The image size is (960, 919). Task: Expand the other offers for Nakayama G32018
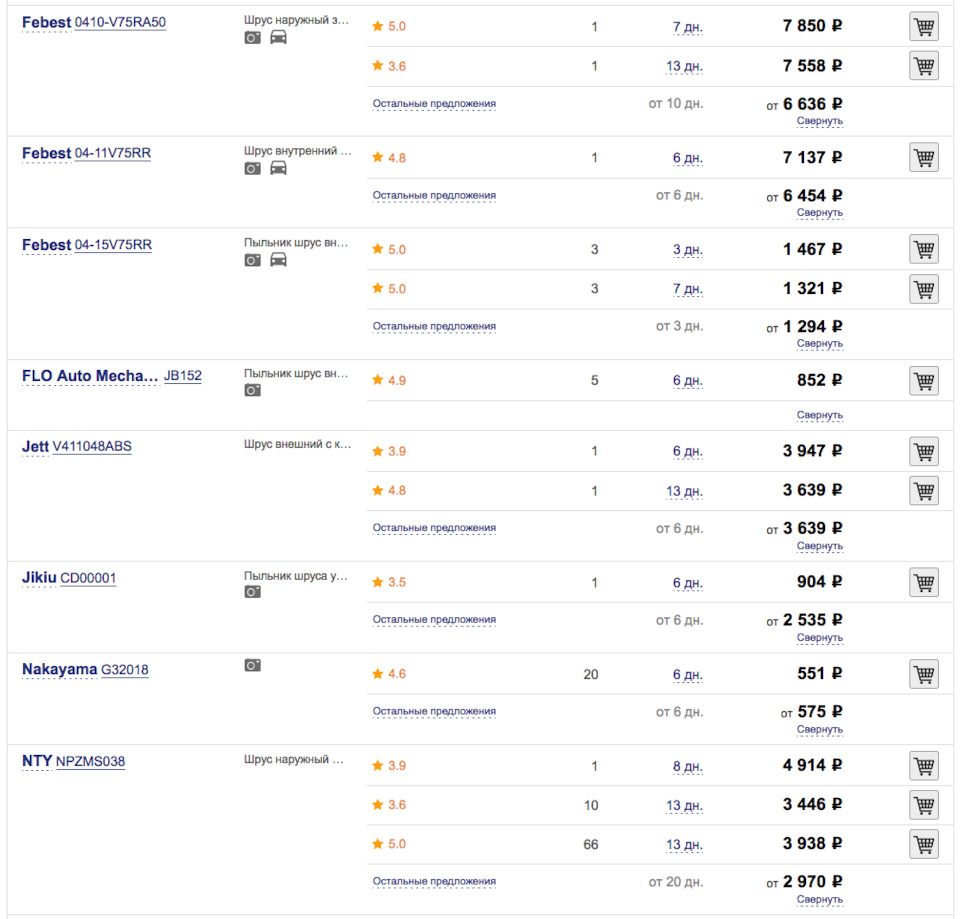(x=434, y=712)
